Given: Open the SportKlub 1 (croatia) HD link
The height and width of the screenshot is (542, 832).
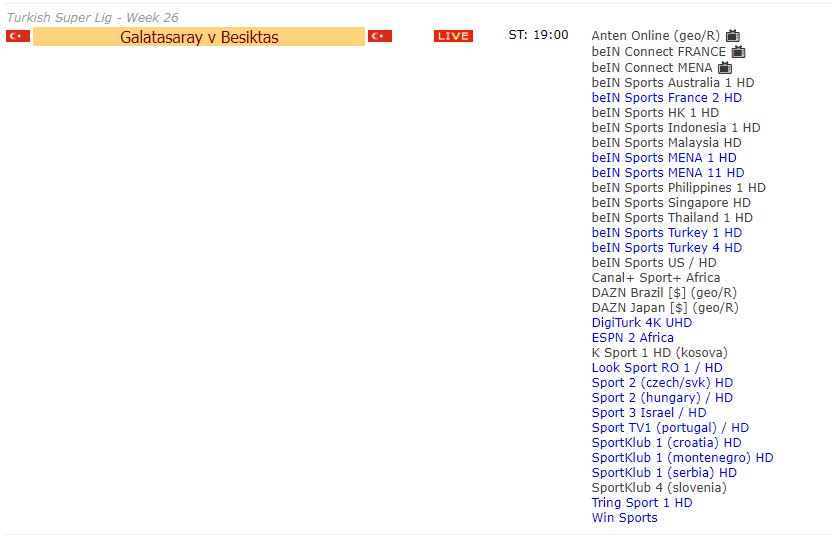Looking at the screenshot, I should coord(666,443).
